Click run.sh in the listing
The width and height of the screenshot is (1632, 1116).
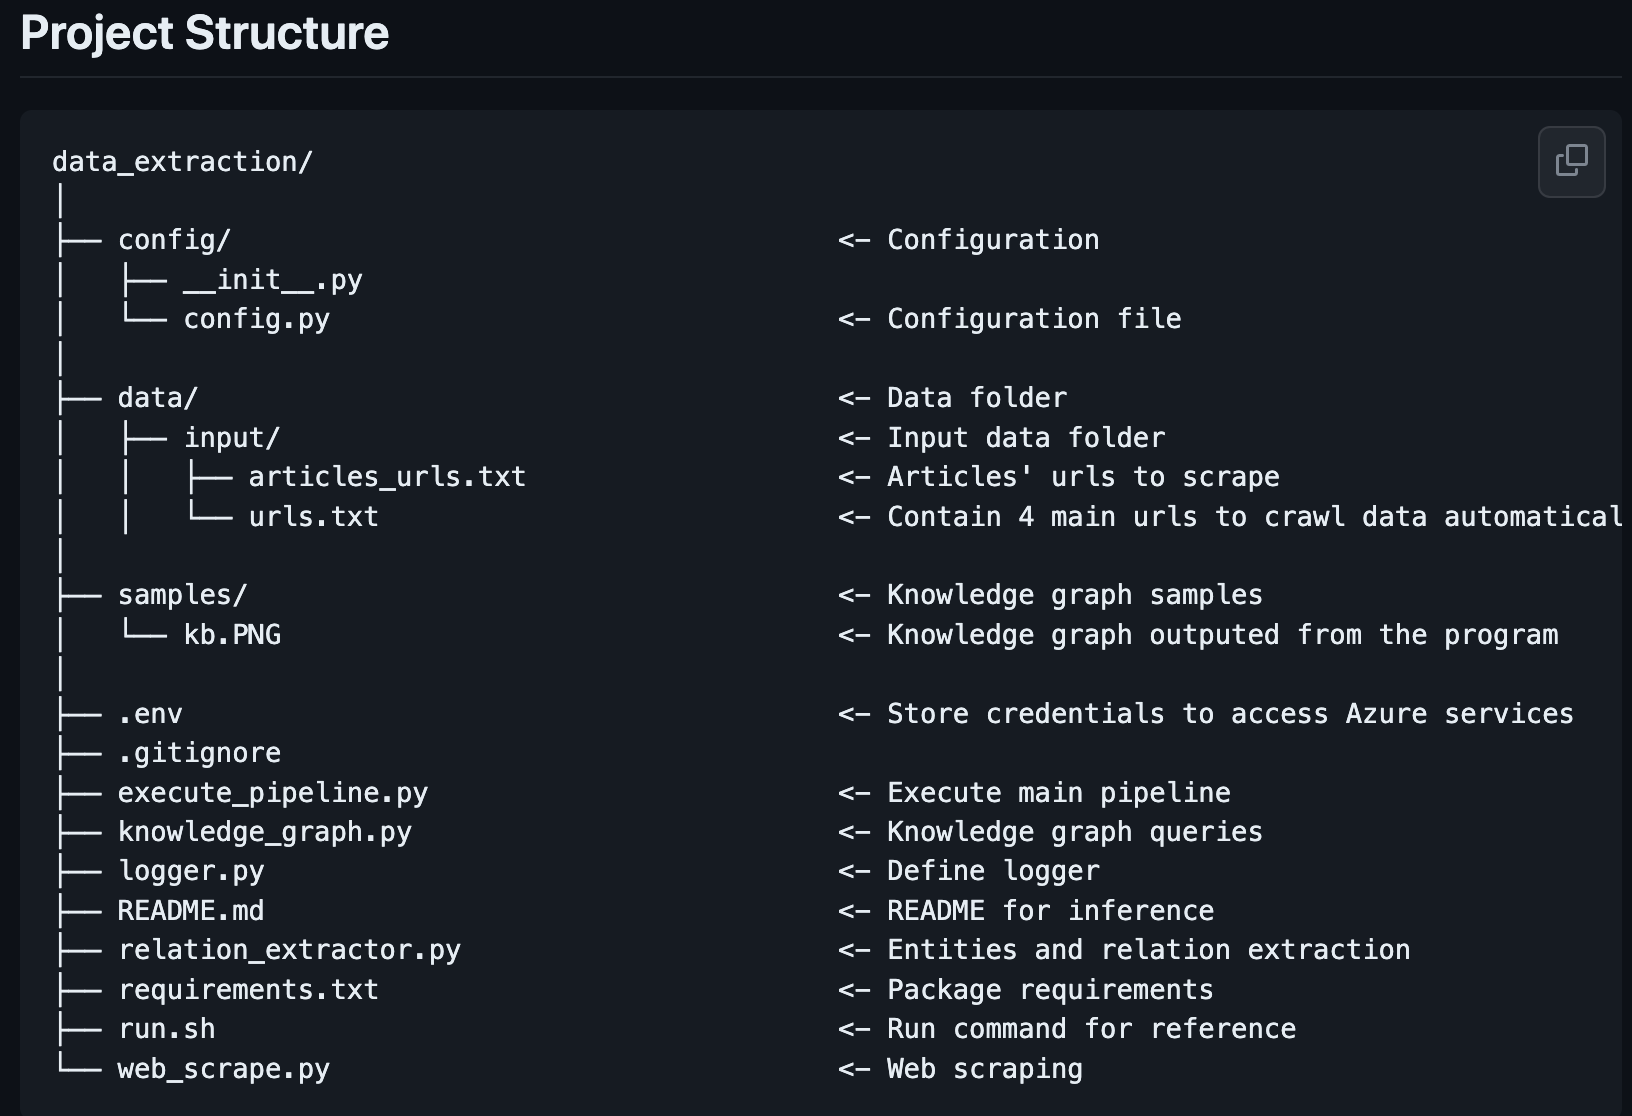pyautogui.click(x=166, y=1029)
